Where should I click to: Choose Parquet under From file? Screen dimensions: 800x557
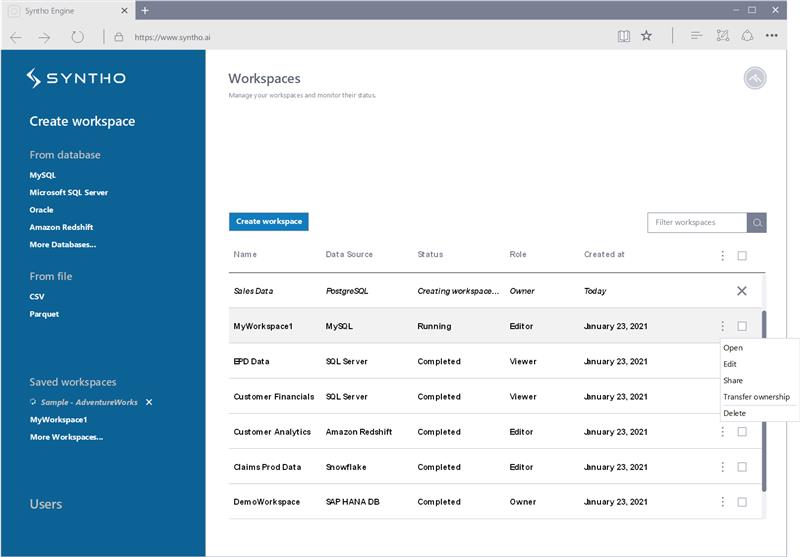(x=44, y=314)
